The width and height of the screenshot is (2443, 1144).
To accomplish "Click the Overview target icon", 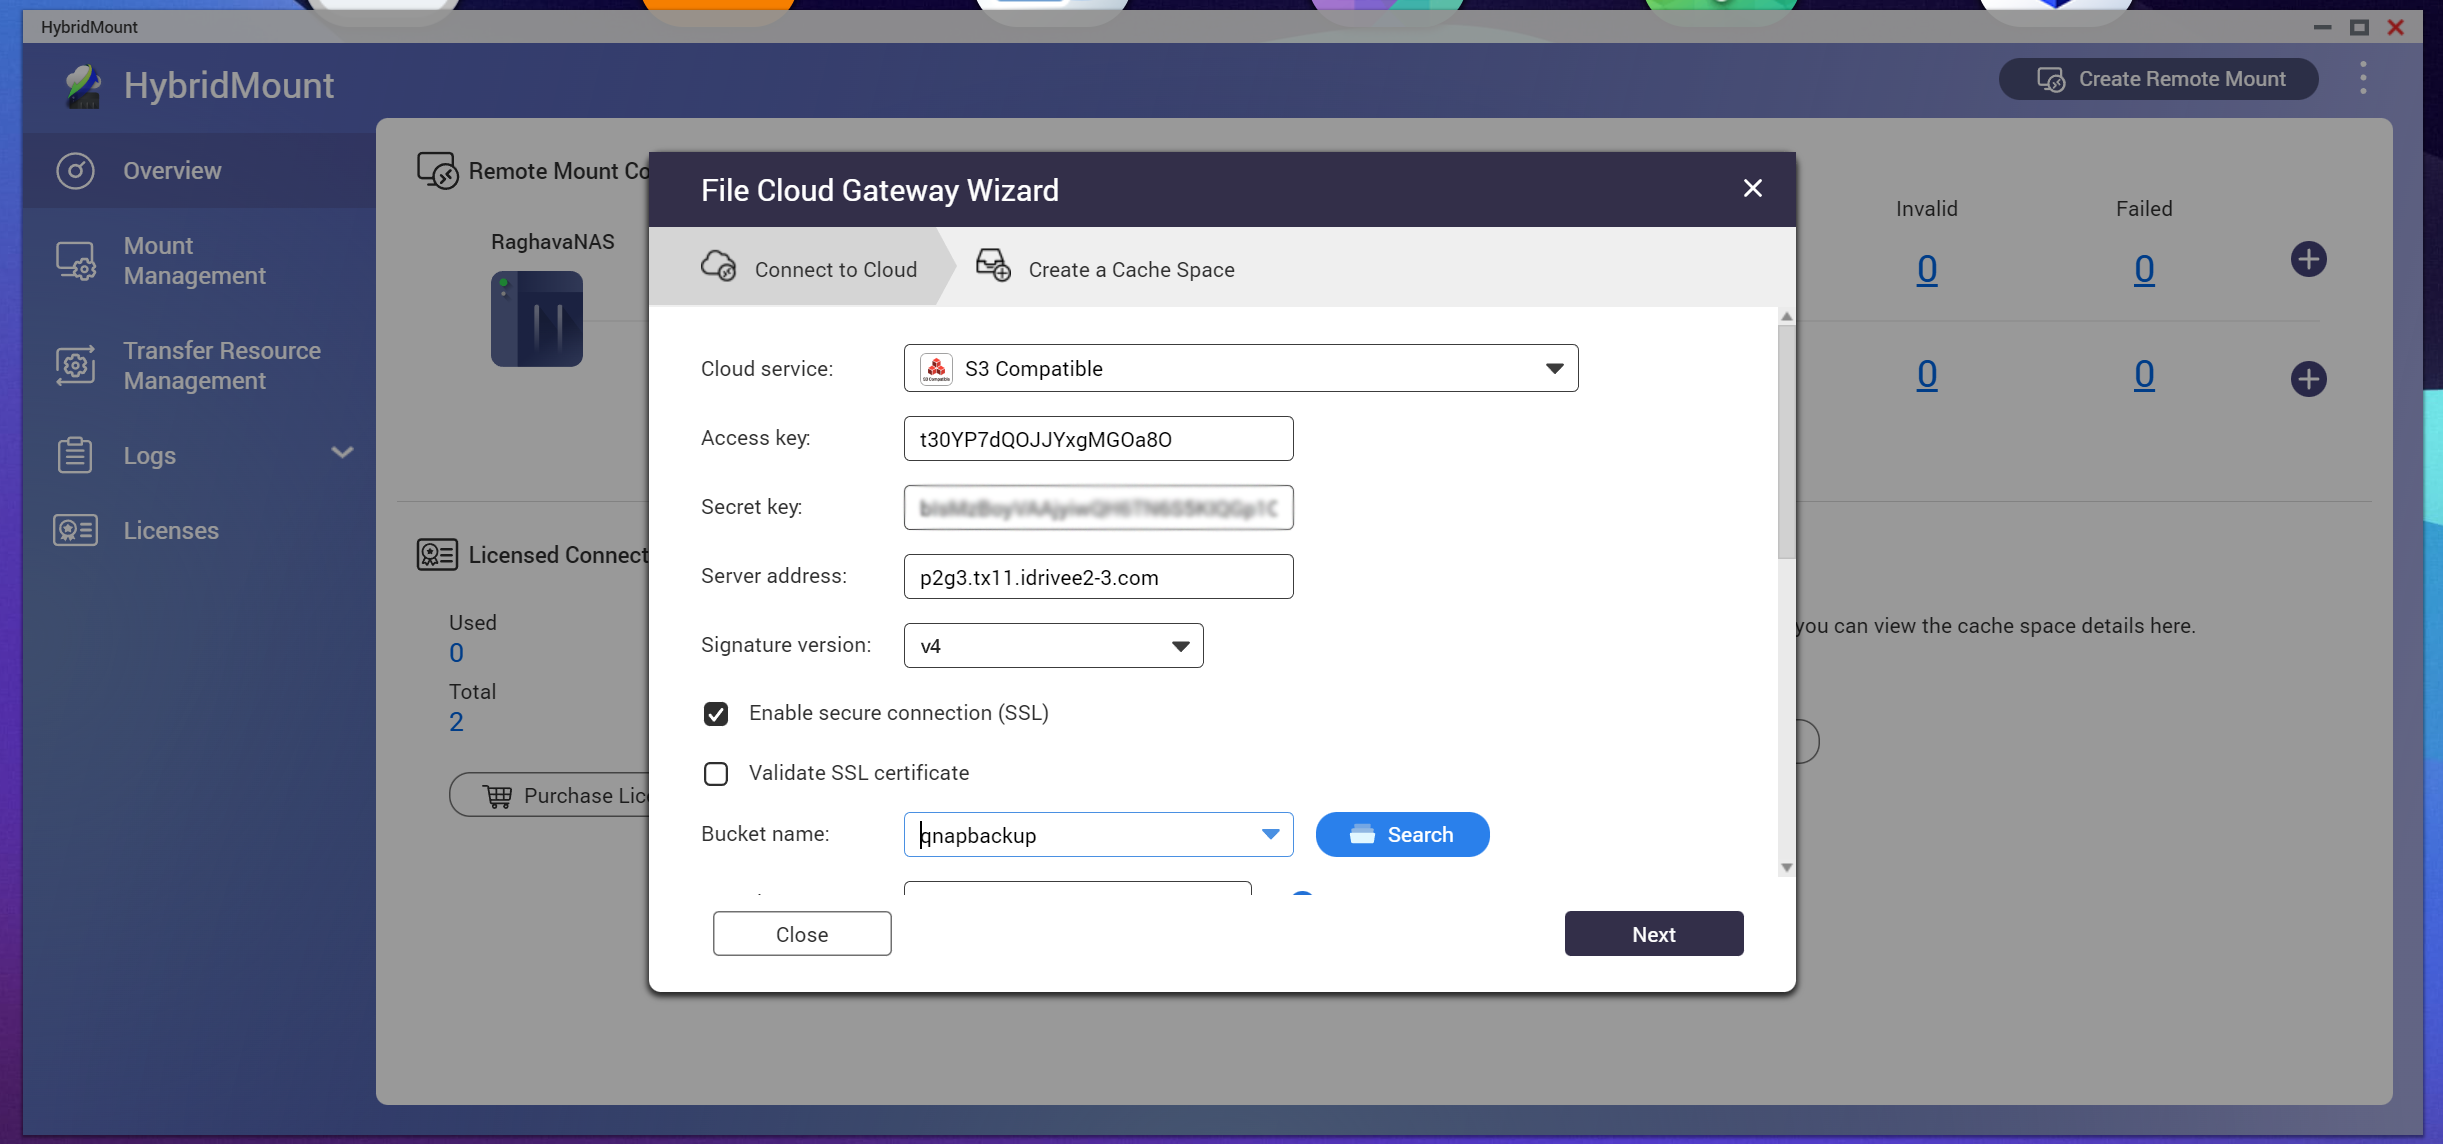I will pyautogui.click(x=76, y=171).
